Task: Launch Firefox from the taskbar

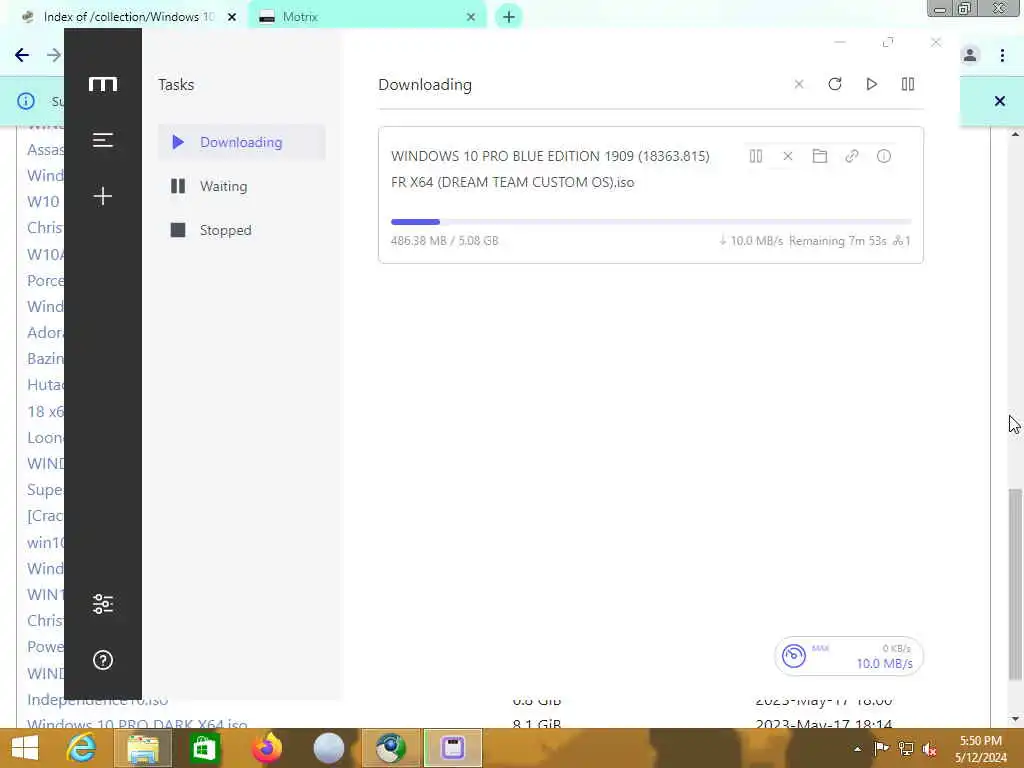Action: (x=266, y=748)
